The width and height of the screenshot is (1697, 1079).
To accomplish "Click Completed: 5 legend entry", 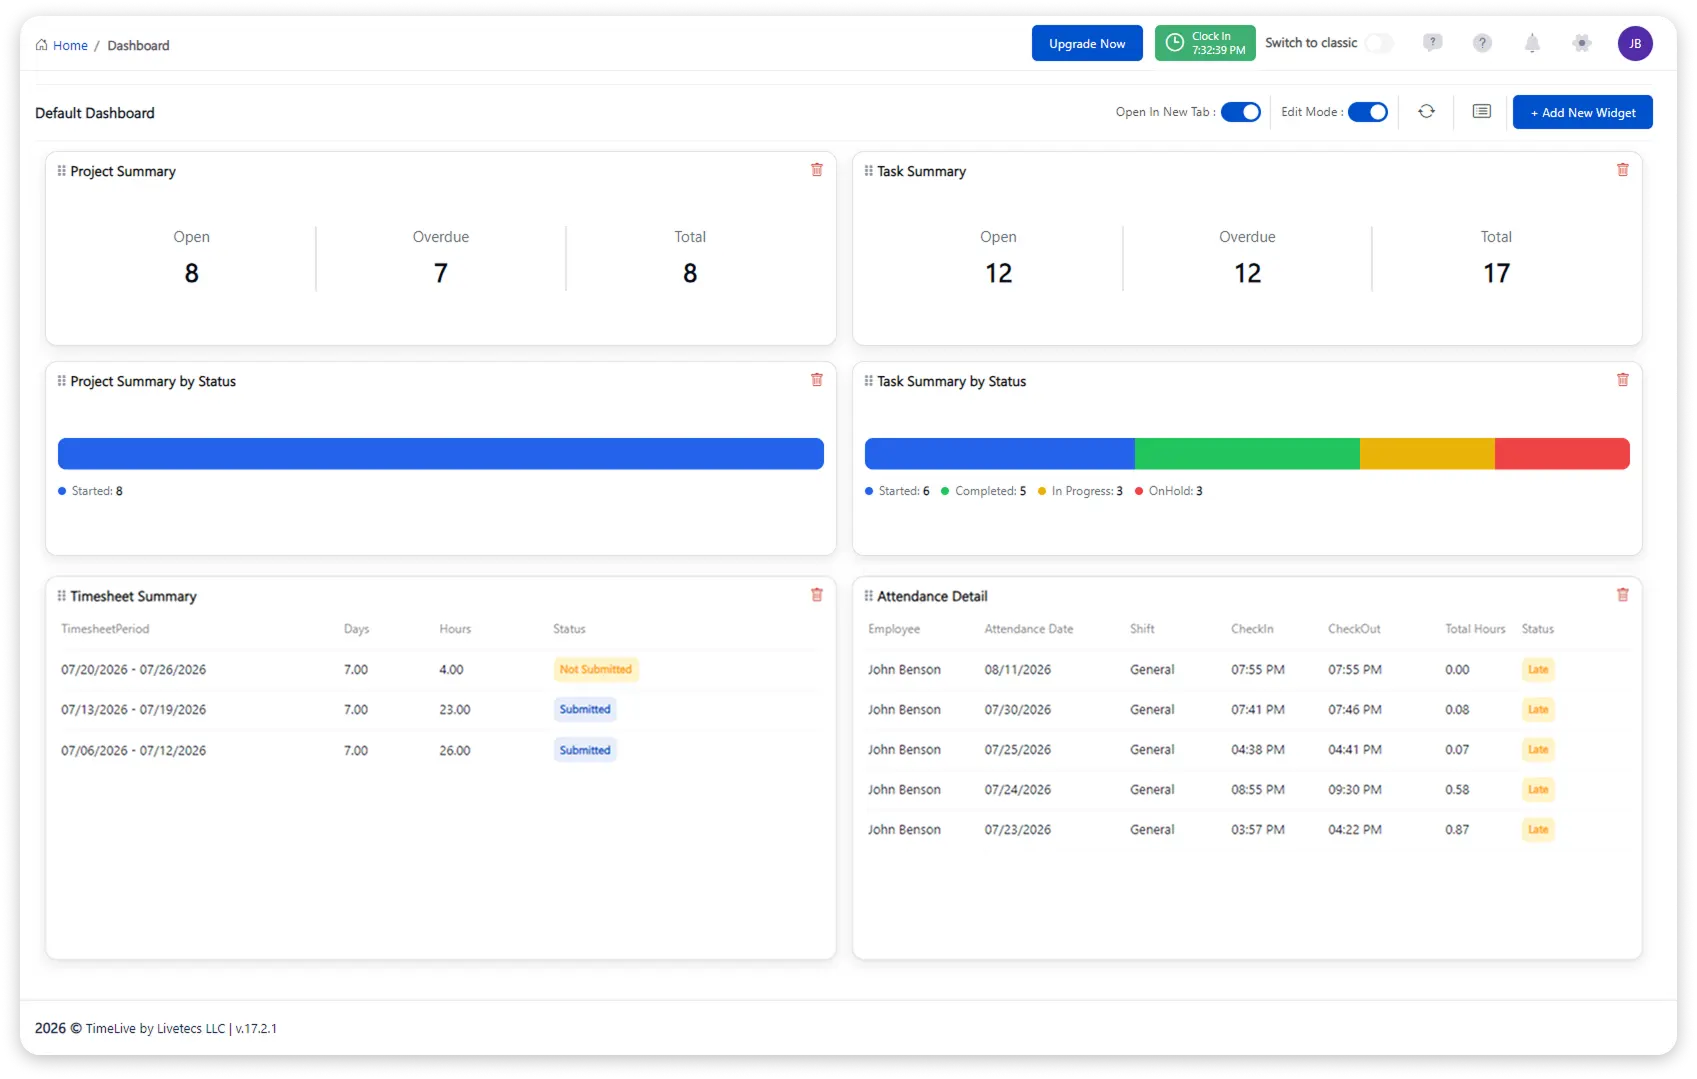I will pos(984,491).
